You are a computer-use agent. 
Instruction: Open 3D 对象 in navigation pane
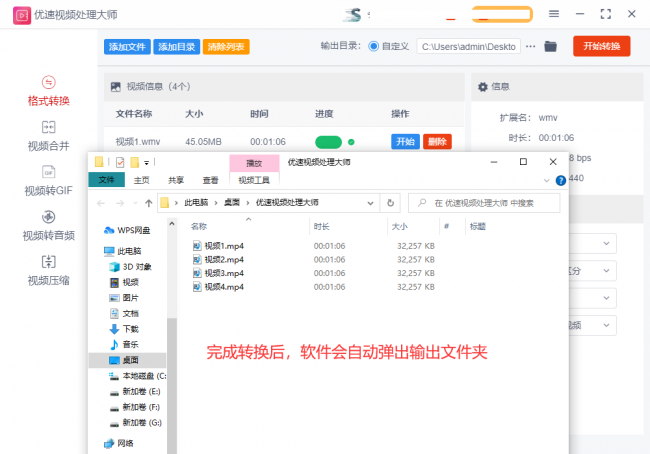point(130,267)
